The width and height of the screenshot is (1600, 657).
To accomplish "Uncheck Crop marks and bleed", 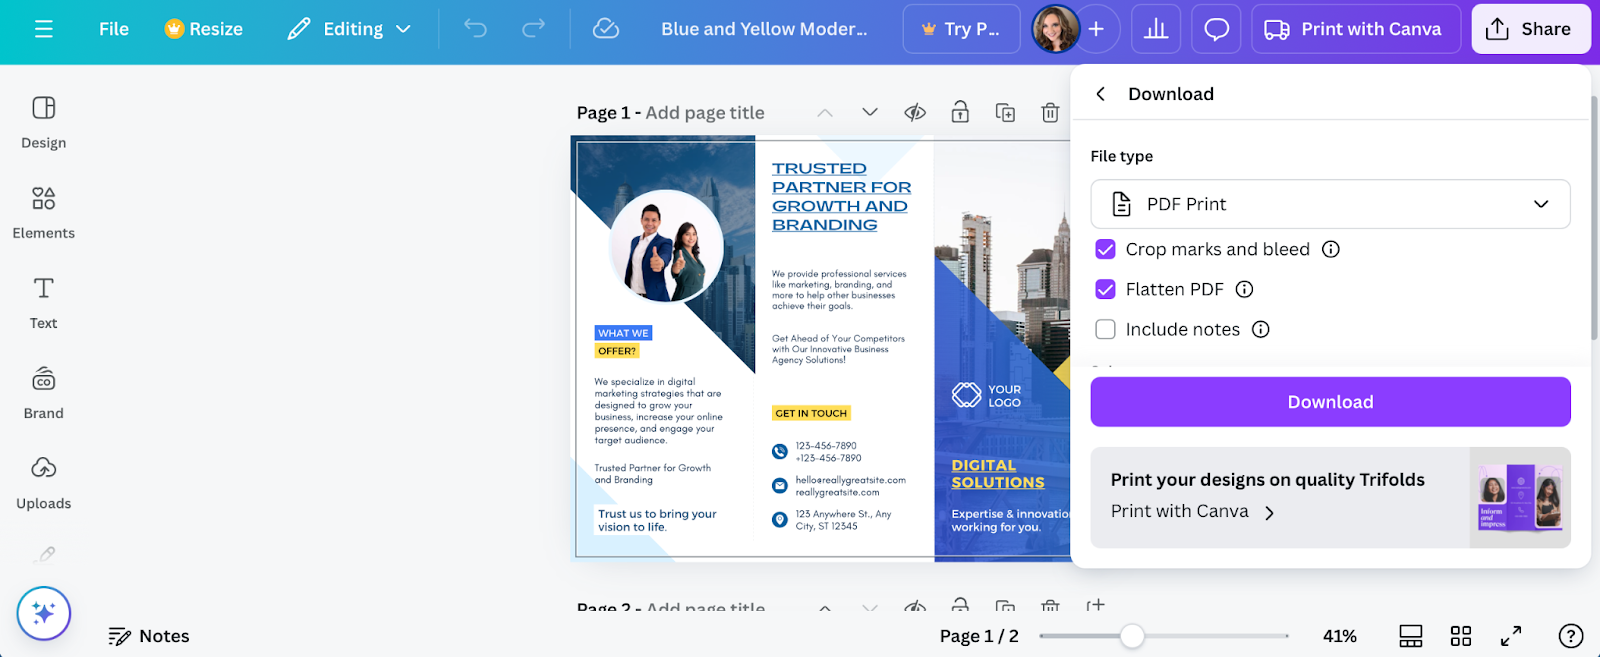I will [x=1105, y=249].
